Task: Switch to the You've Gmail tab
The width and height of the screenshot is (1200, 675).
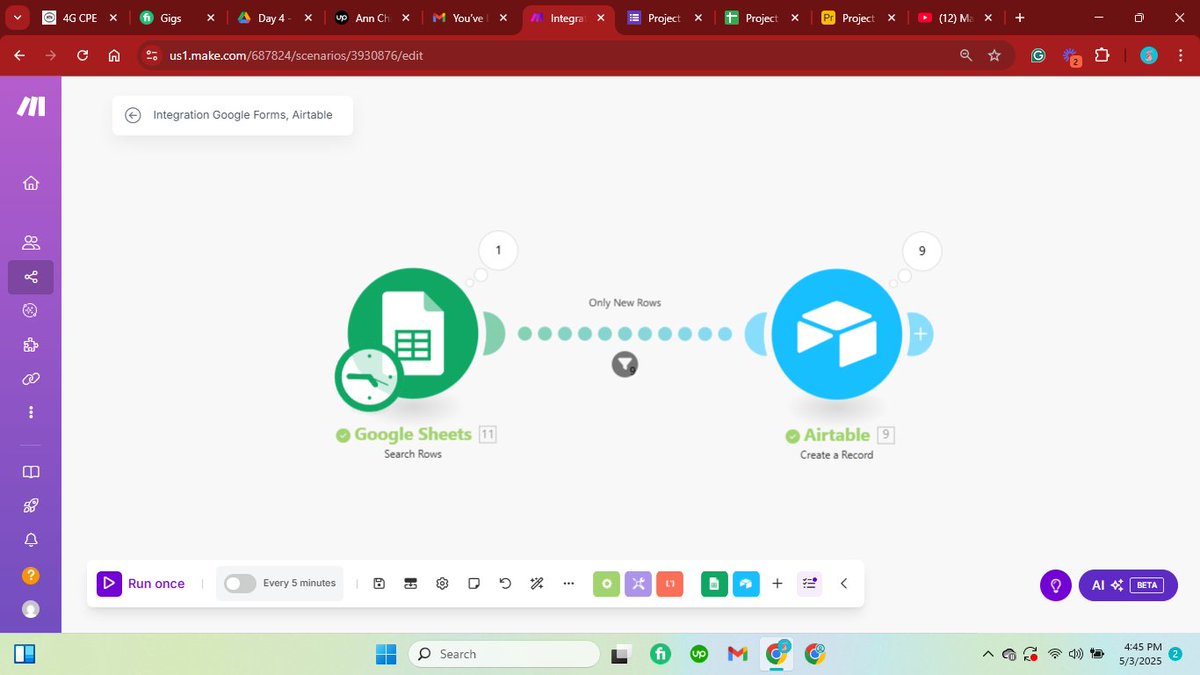Action: [x=468, y=18]
